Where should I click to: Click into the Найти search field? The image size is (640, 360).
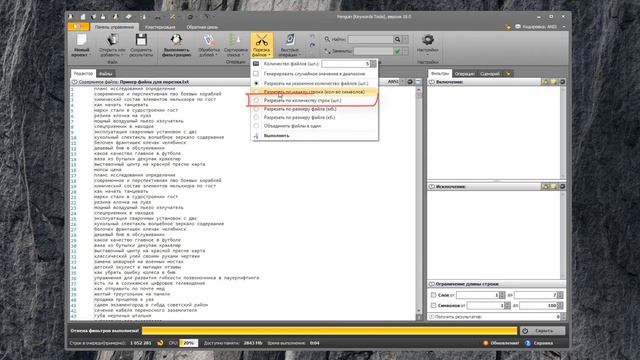click(371, 39)
